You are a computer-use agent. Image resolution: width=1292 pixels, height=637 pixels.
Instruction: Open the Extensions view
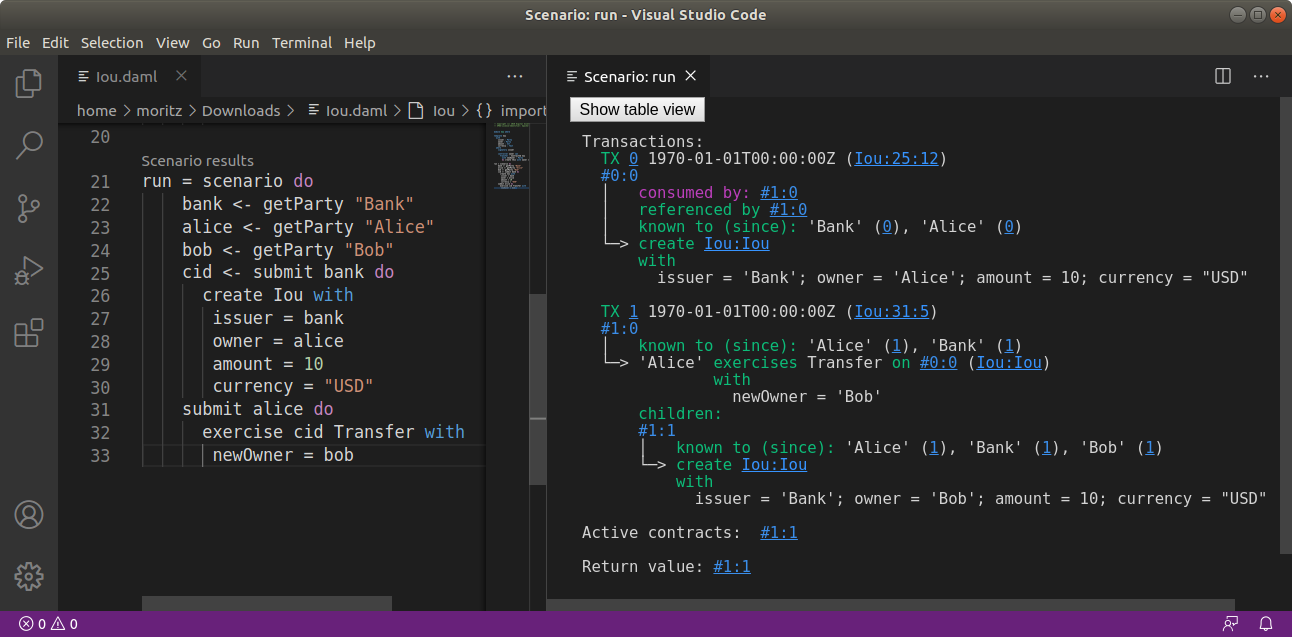29,332
